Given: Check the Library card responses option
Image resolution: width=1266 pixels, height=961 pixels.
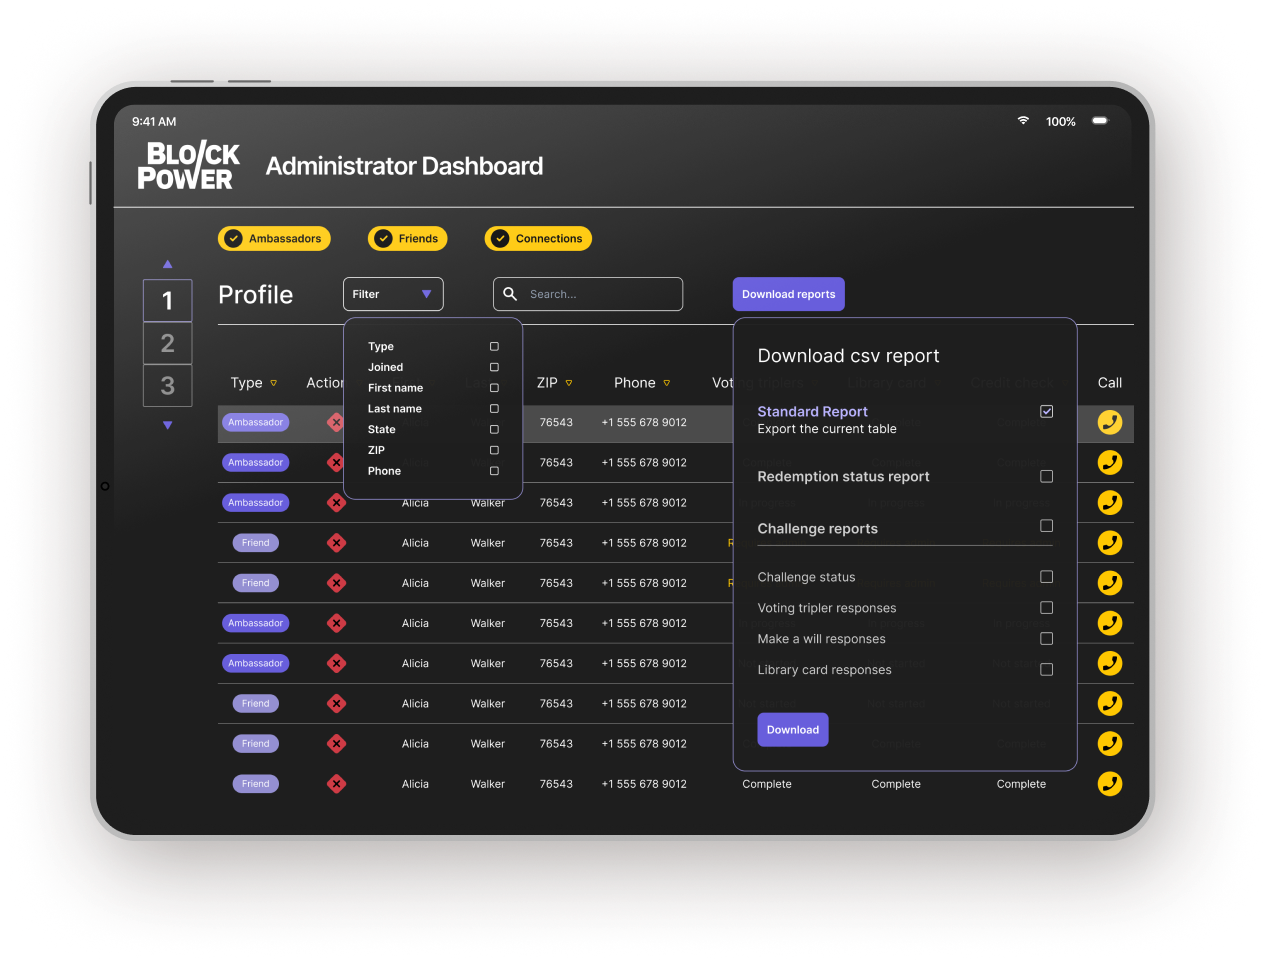Looking at the screenshot, I should (x=1046, y=669).
